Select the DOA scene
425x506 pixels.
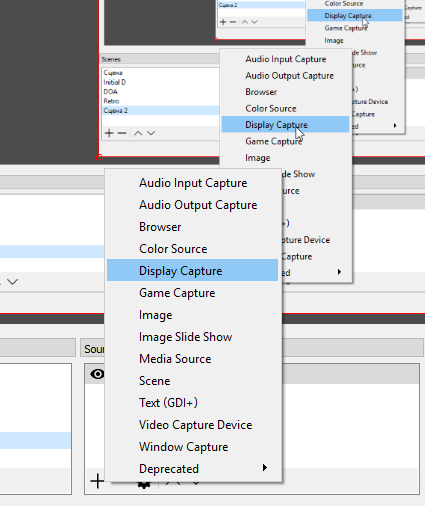pos(160,92)
